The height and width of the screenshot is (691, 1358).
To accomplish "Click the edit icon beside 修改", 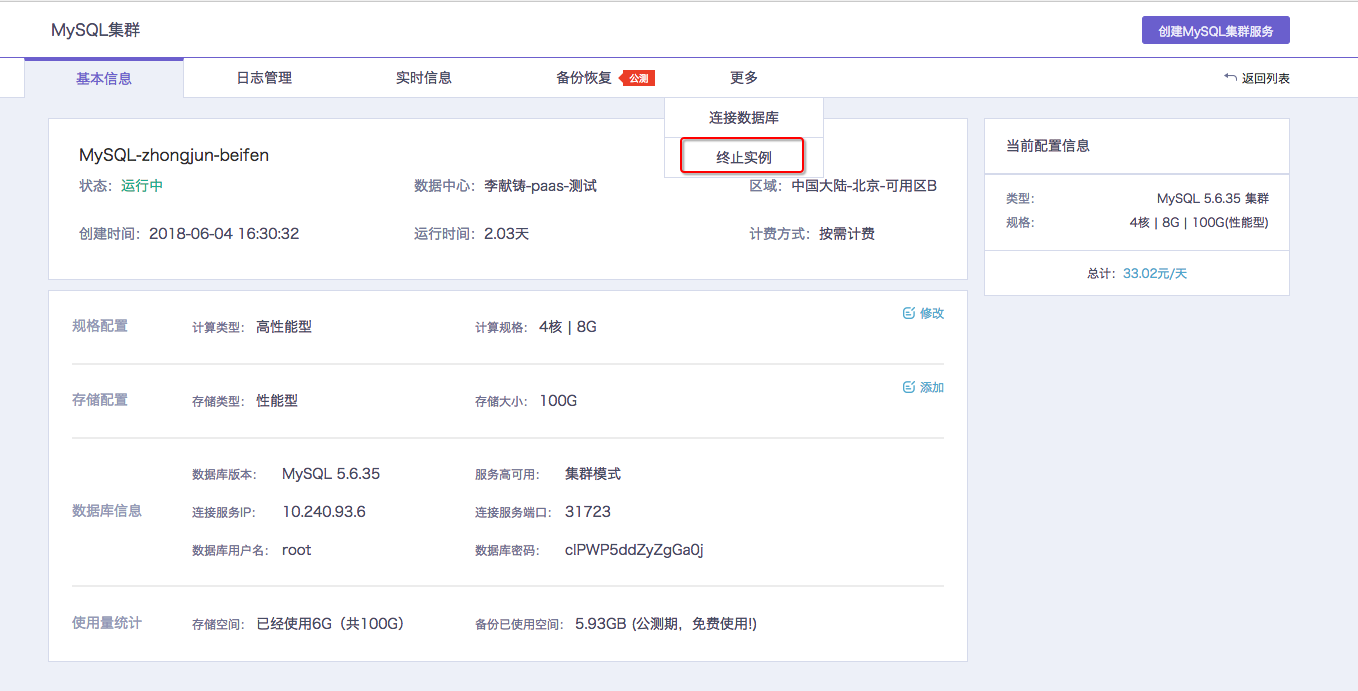I will [x=909, y=313].
